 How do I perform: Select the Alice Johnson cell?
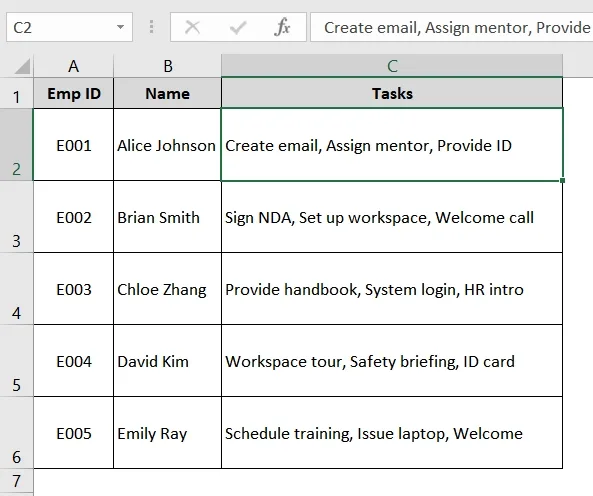(x=168, y=145)
